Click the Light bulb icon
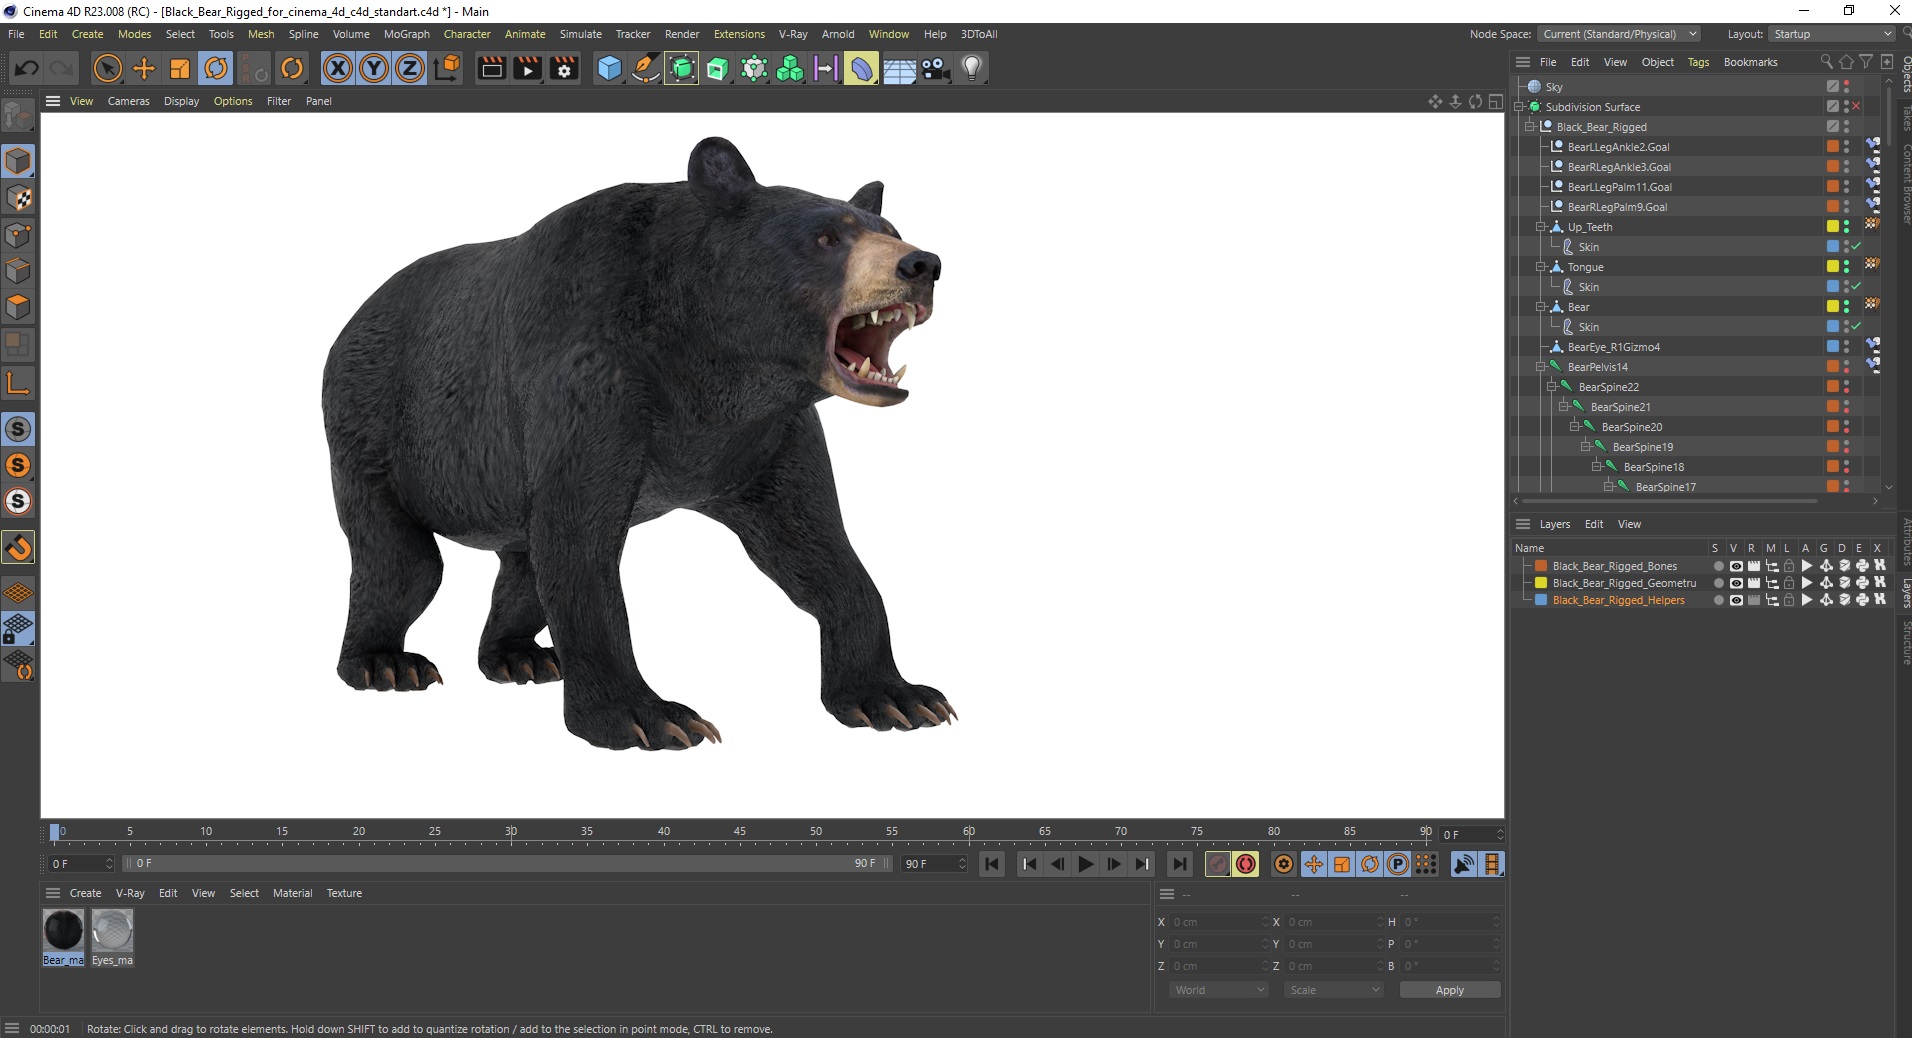The height and width of the screenshot is (1038, 1912). [971, 68]
